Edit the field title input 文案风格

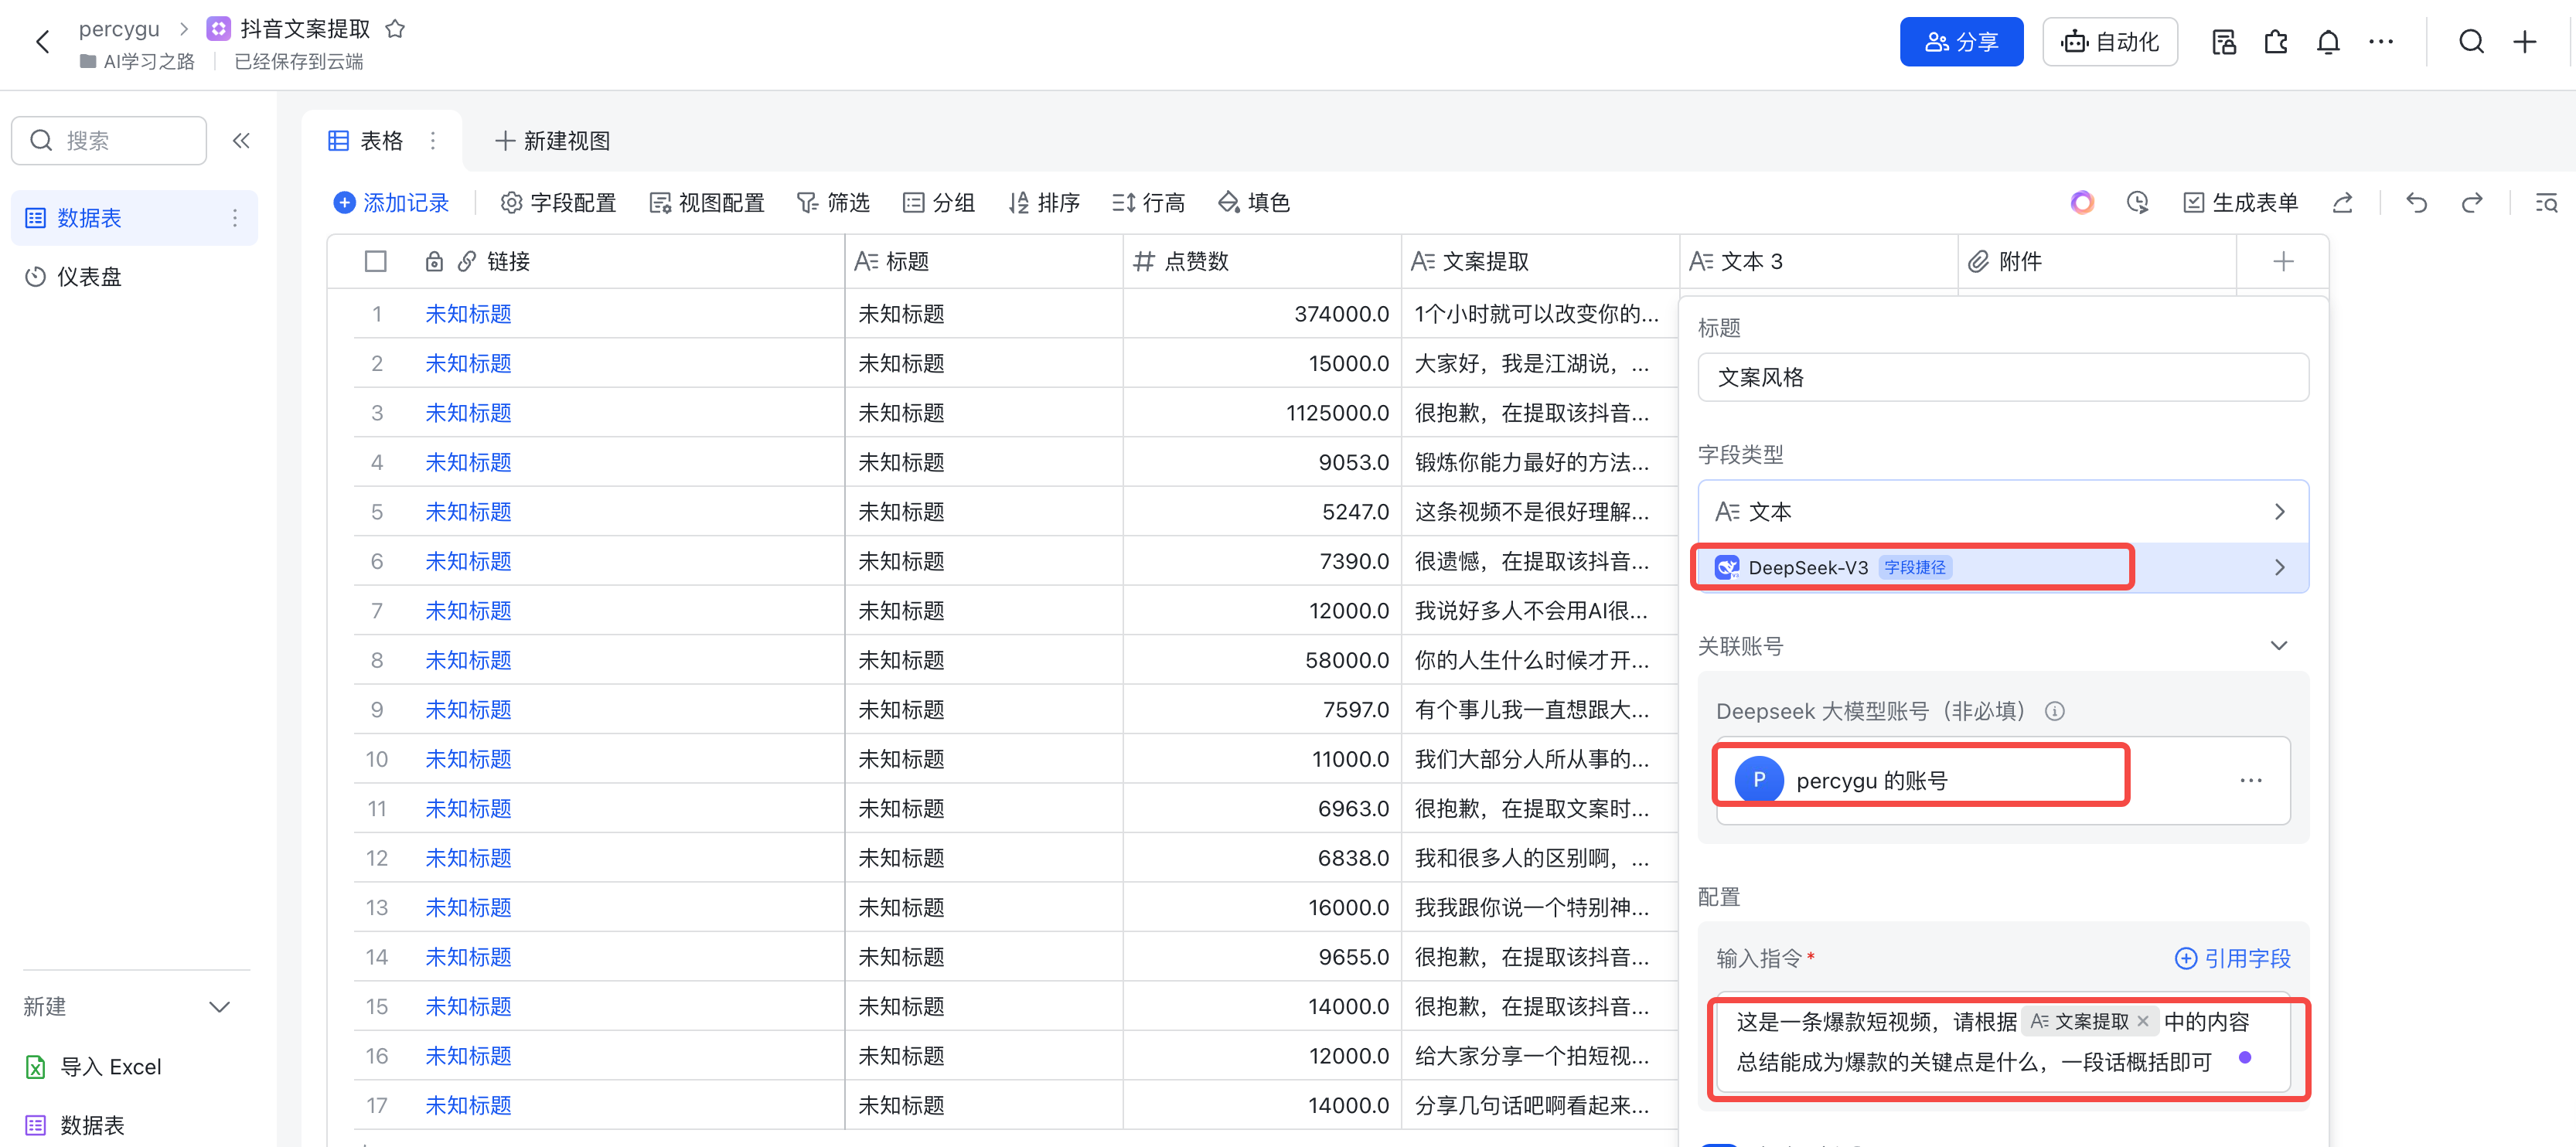coord(2003,378)
